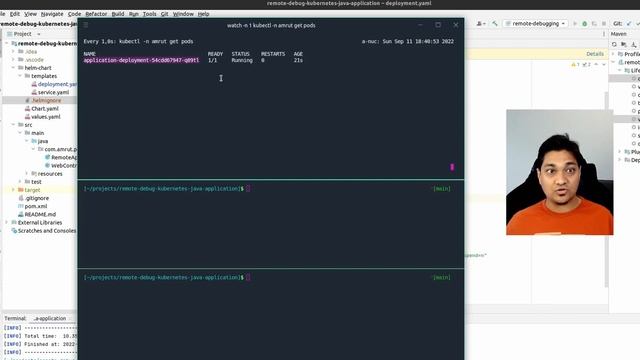This screenshot has height=360, width=640.
Task: Open the Refactor menu
Action: 96,14
